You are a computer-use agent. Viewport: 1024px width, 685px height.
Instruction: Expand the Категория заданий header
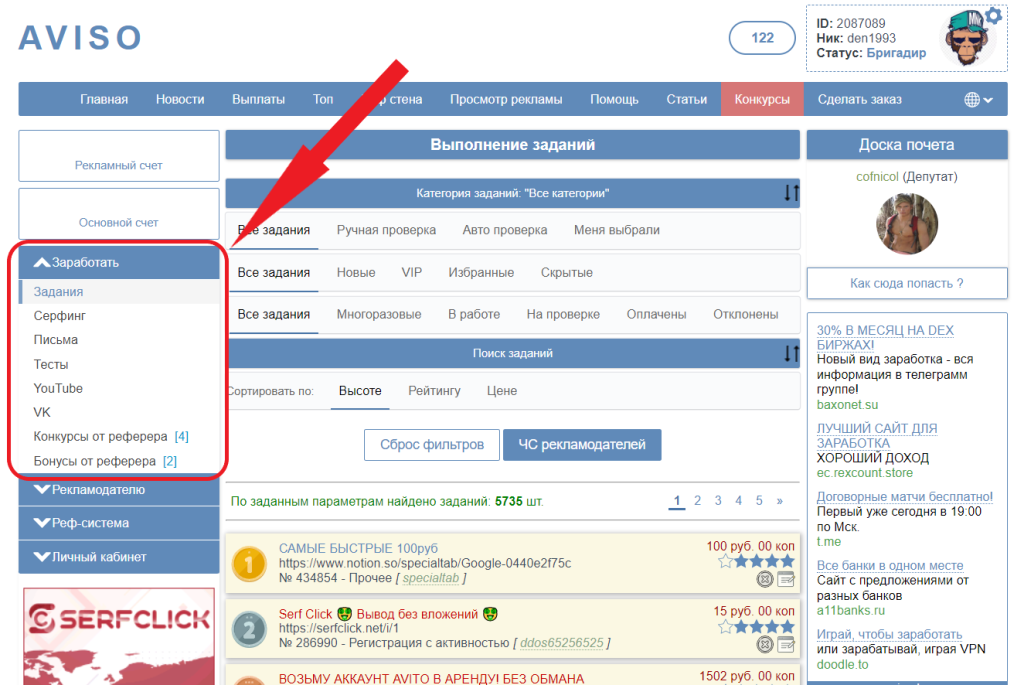click(x=513, y=193)
